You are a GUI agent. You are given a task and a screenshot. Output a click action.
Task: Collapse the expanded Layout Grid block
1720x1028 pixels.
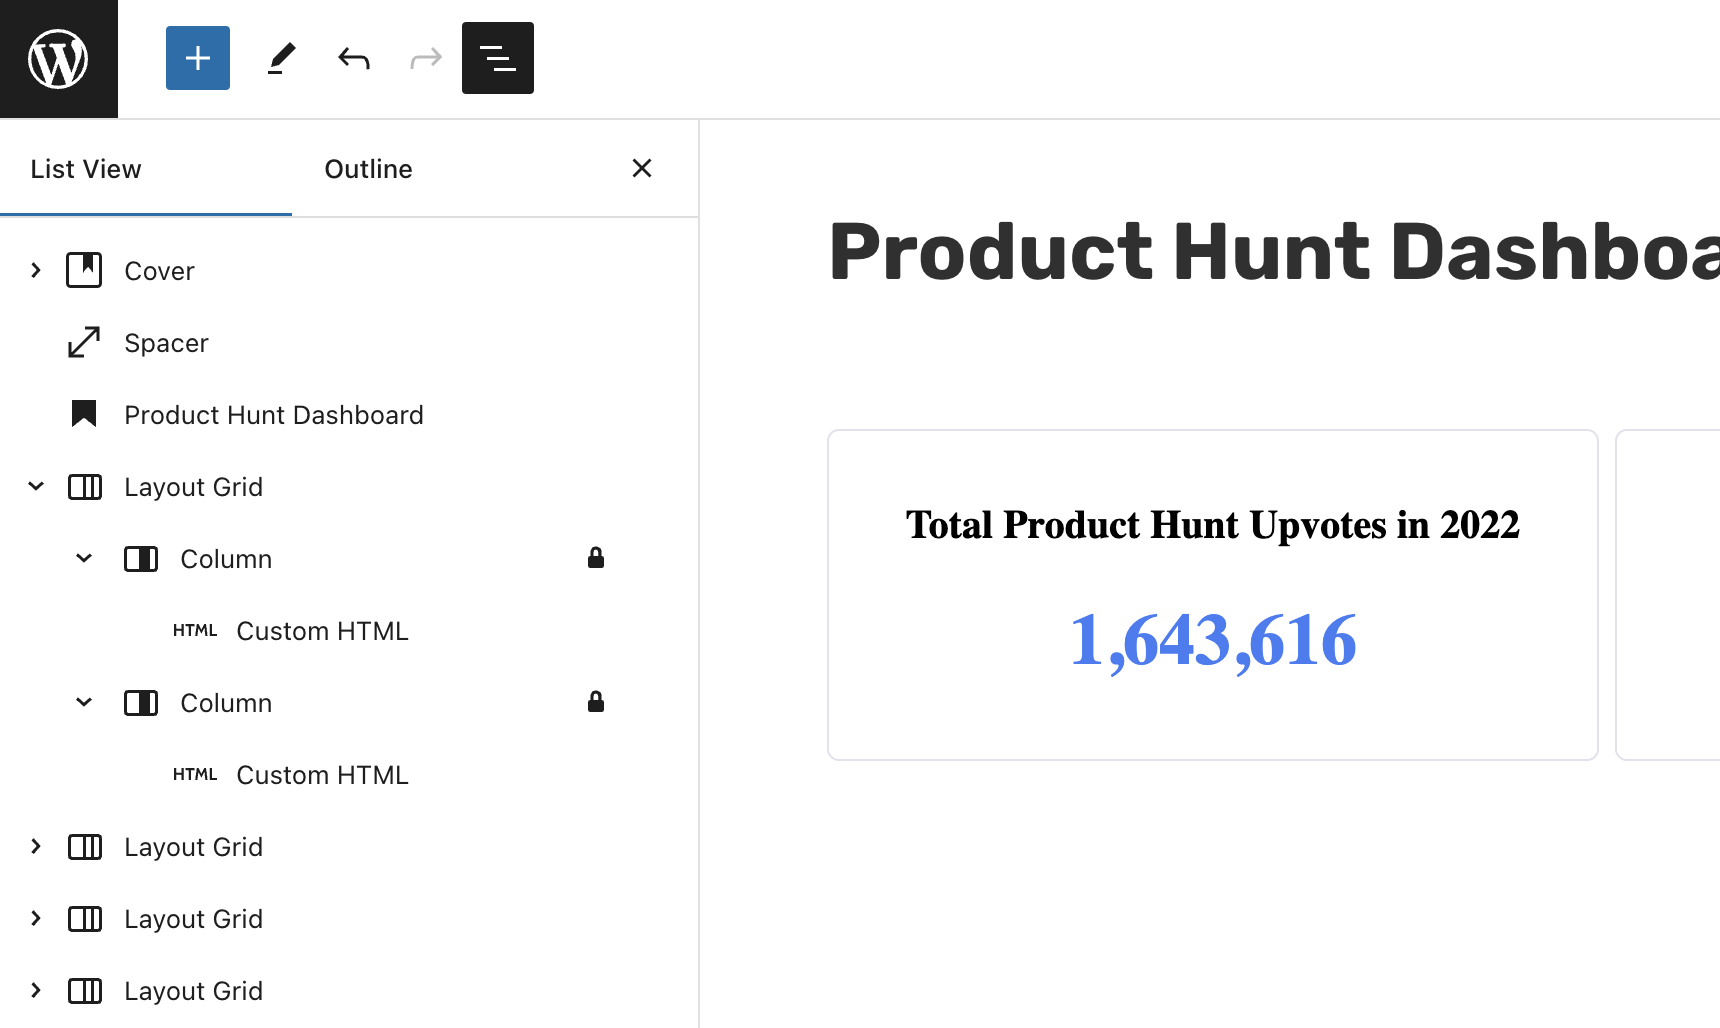tap(36, 486)
